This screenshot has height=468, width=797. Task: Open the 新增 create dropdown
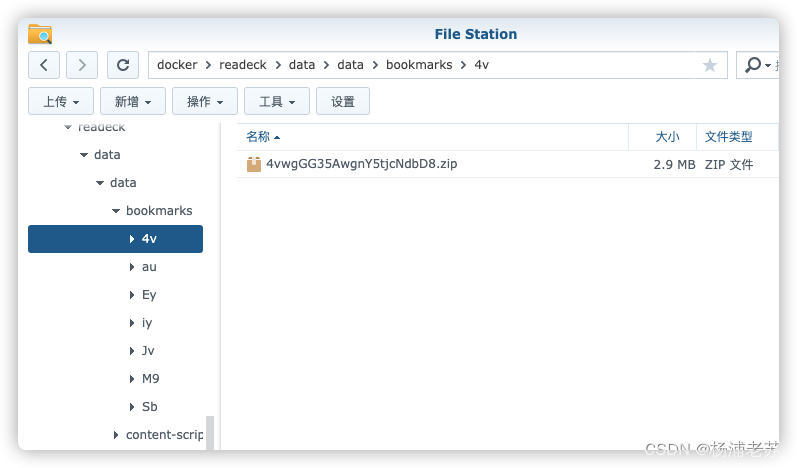[x=133, y=101]
